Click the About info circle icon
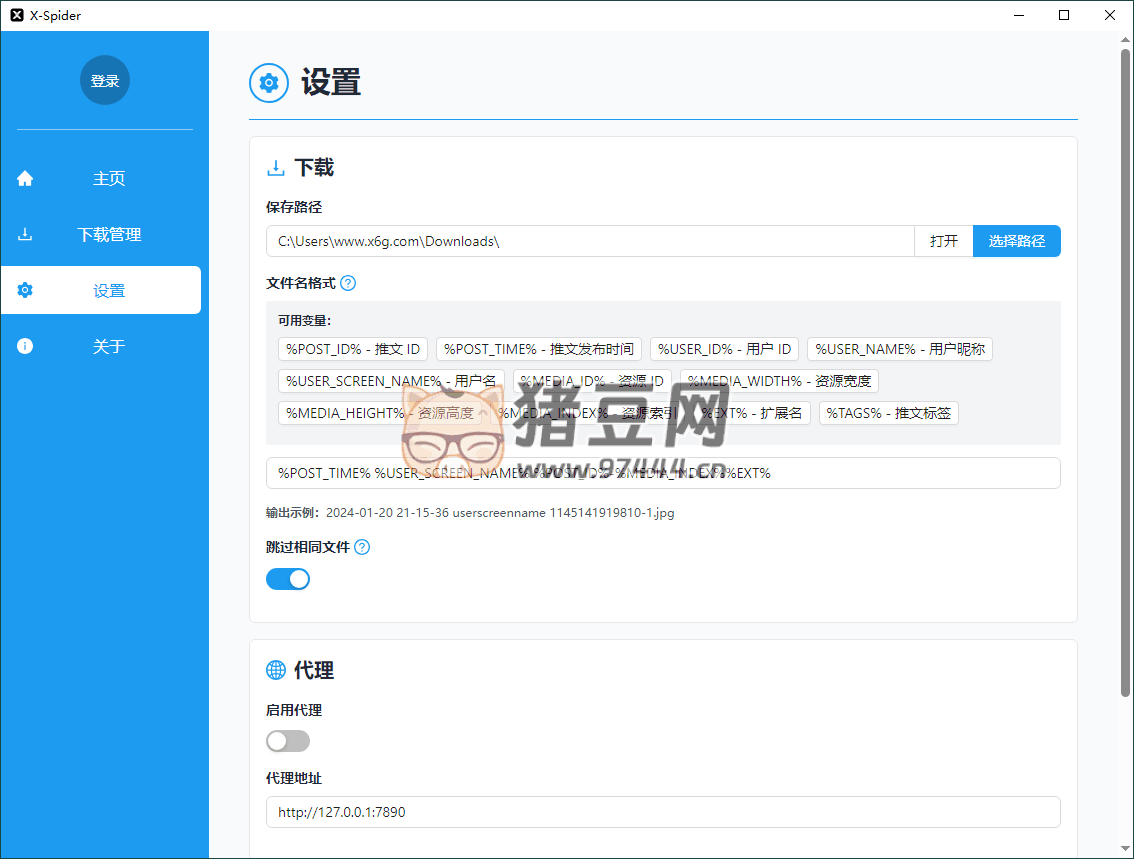This screenshot has height=859, width=1134. [x=25, y=347]
